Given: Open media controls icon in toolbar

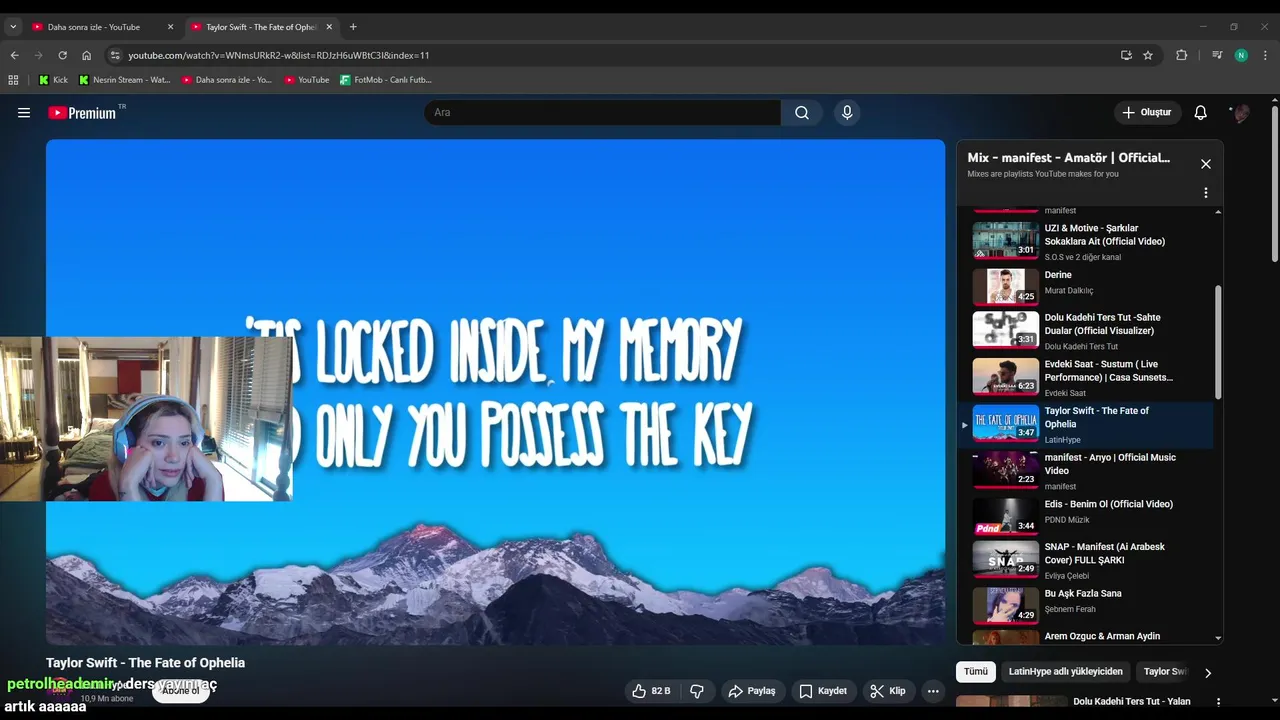Looking at the screenshot, I should pos(1217,55).
